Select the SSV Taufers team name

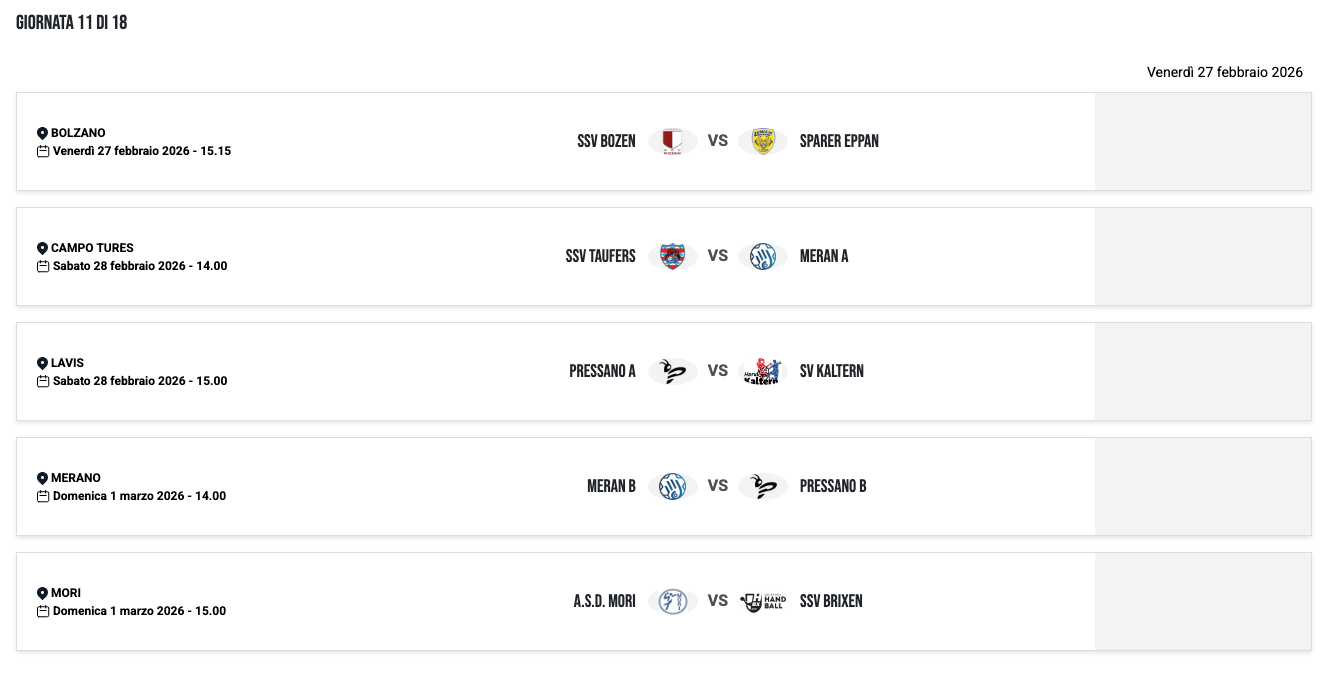coord(600,256)
